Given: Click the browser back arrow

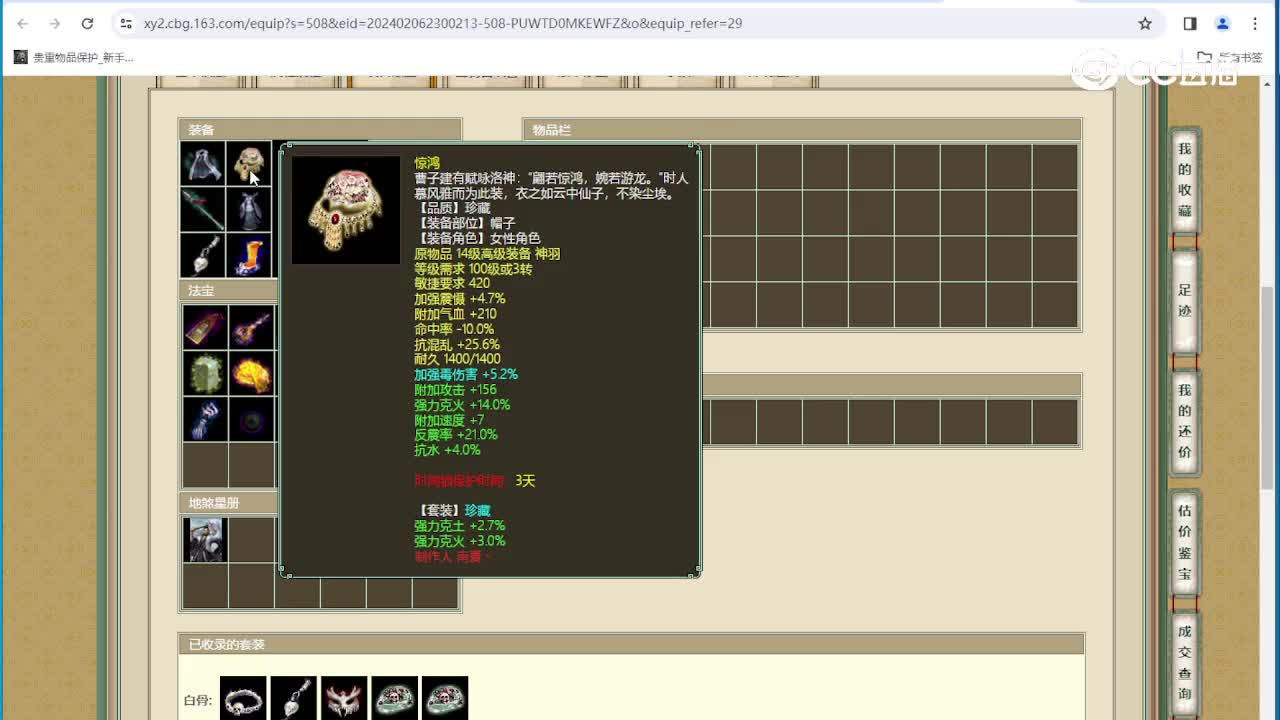Looking at the screenshot, I should pos(23,23).
